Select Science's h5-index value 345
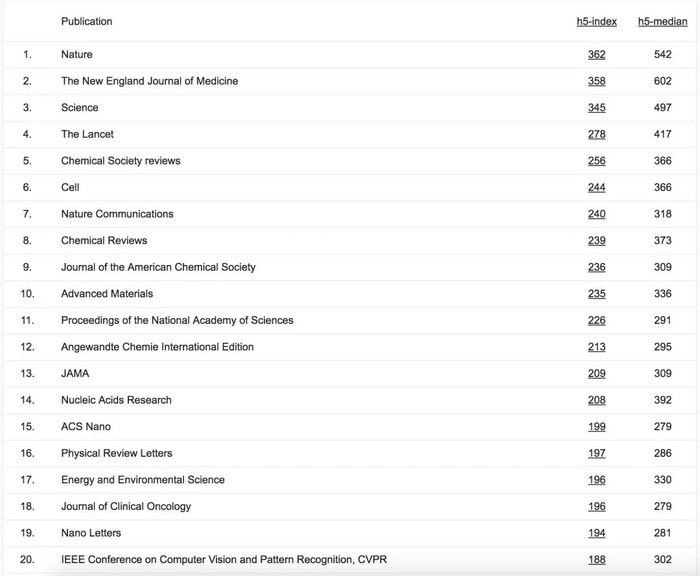700x576 pixels. pyautogui.click(x=596, y=108)
